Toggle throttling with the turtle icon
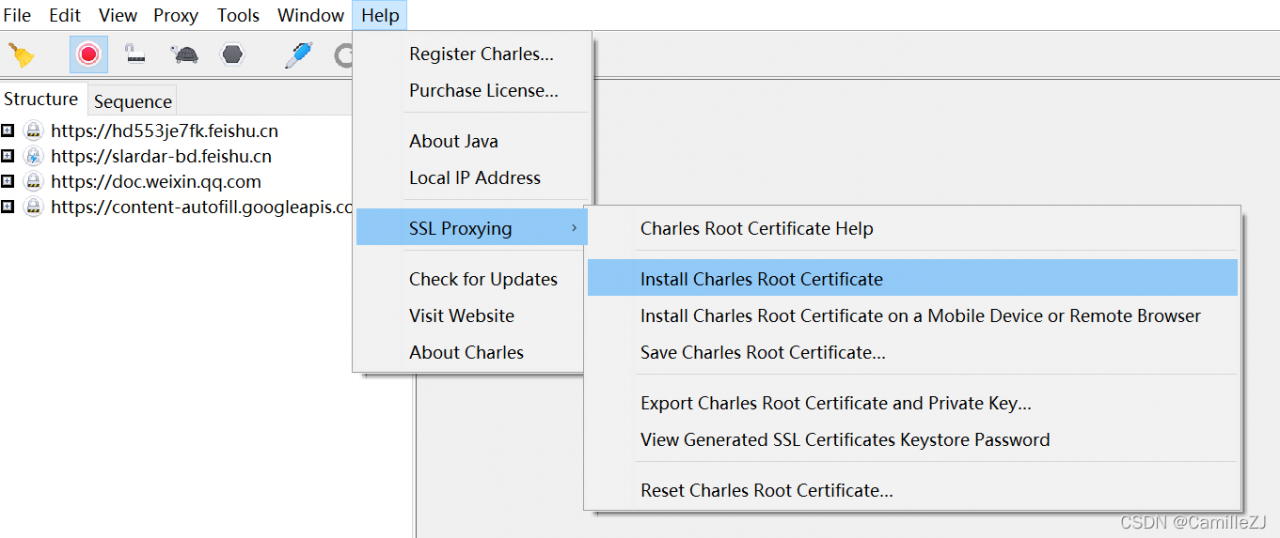 [184, 54]
